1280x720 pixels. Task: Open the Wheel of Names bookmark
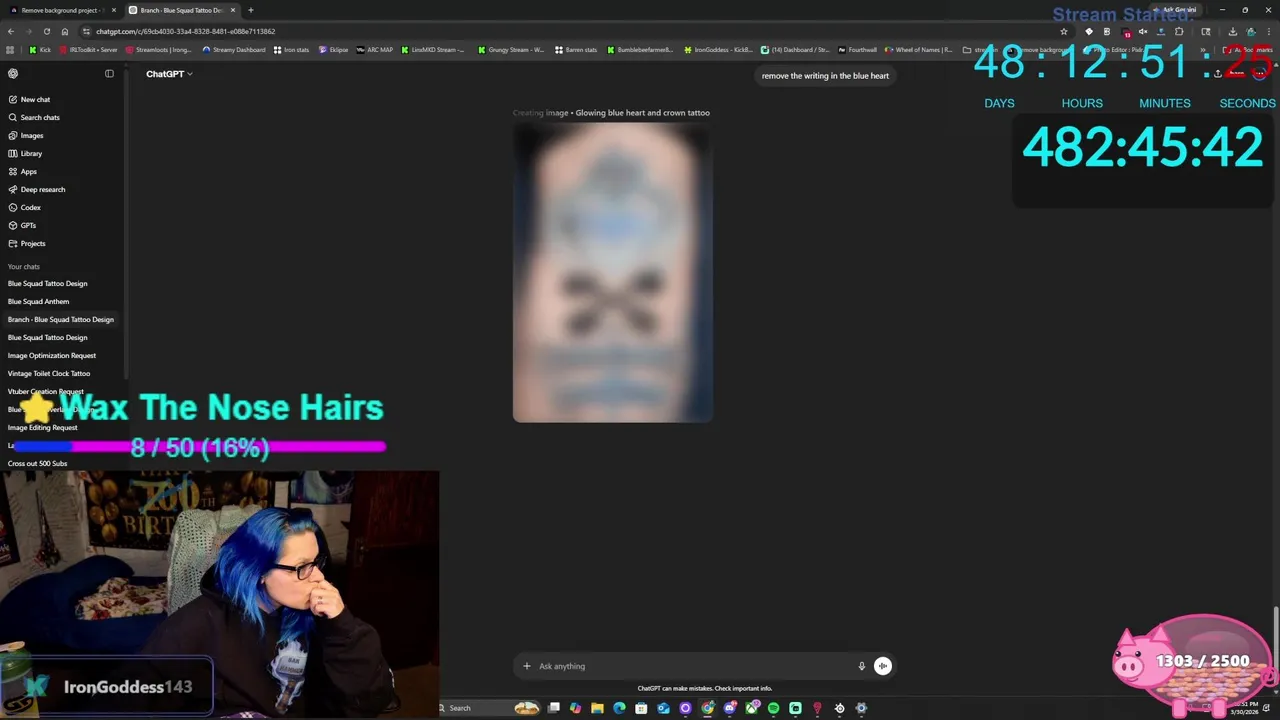coord(918,49)
